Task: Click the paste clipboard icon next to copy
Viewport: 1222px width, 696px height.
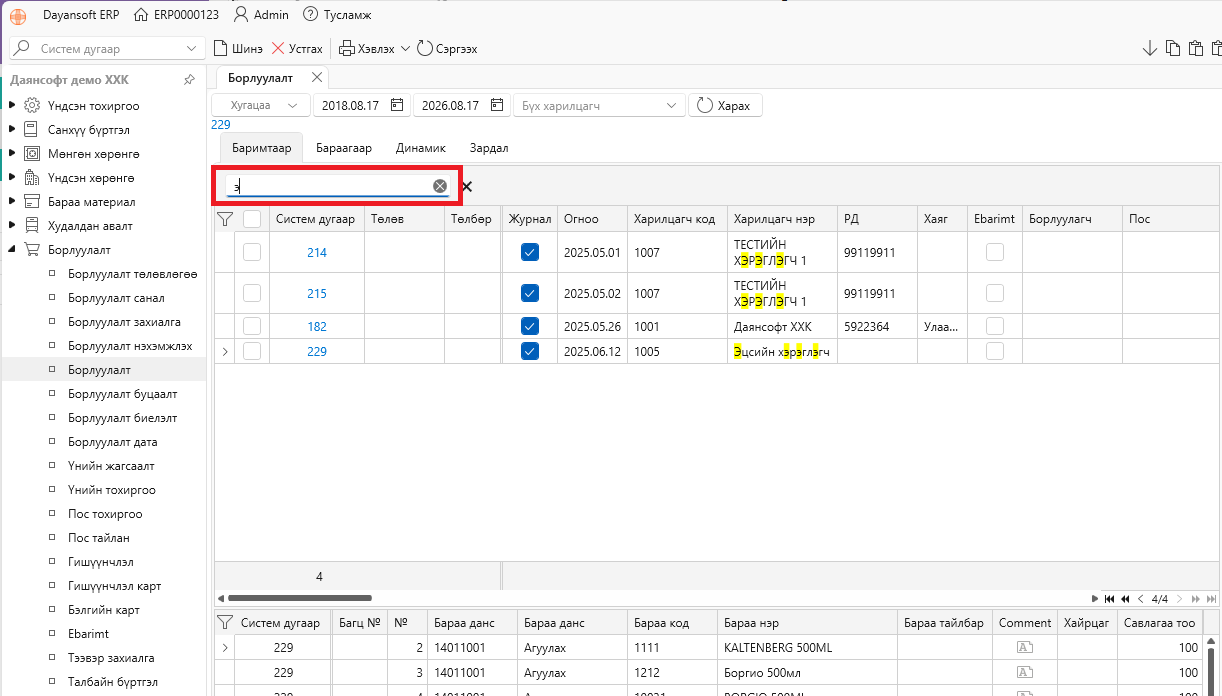Action: pyautogui.click(x=1194, y=48)
